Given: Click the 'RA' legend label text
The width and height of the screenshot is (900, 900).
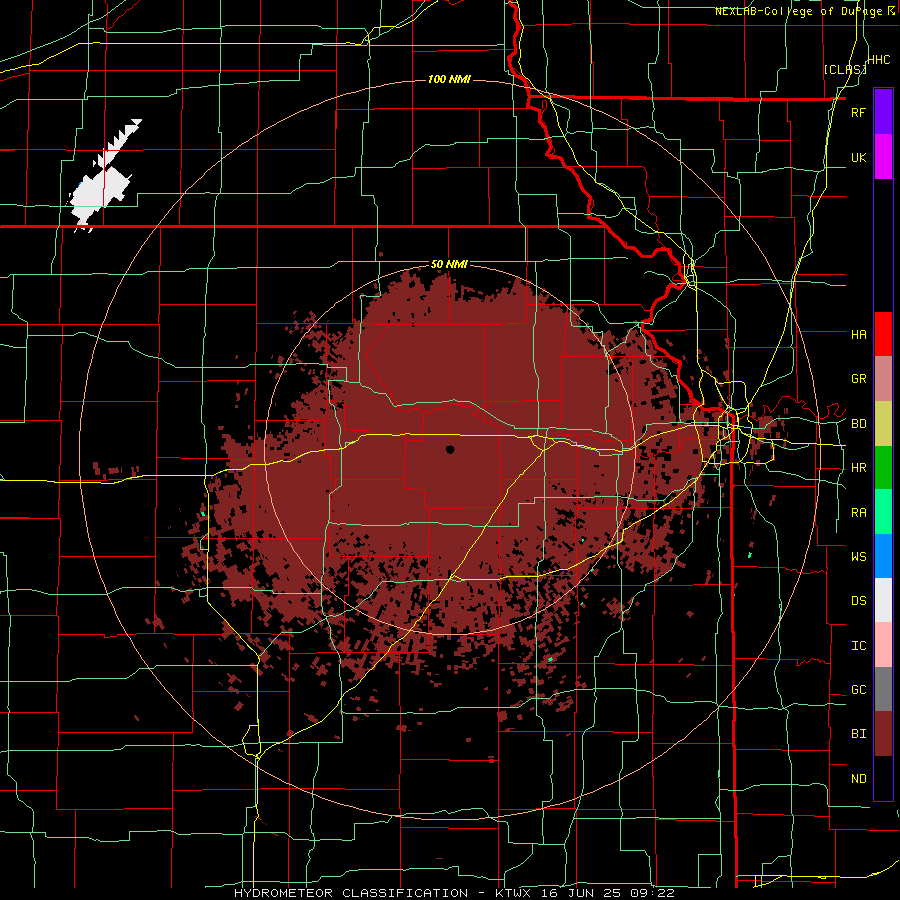Looking at the screenshot, I should [x=858, y=513].
